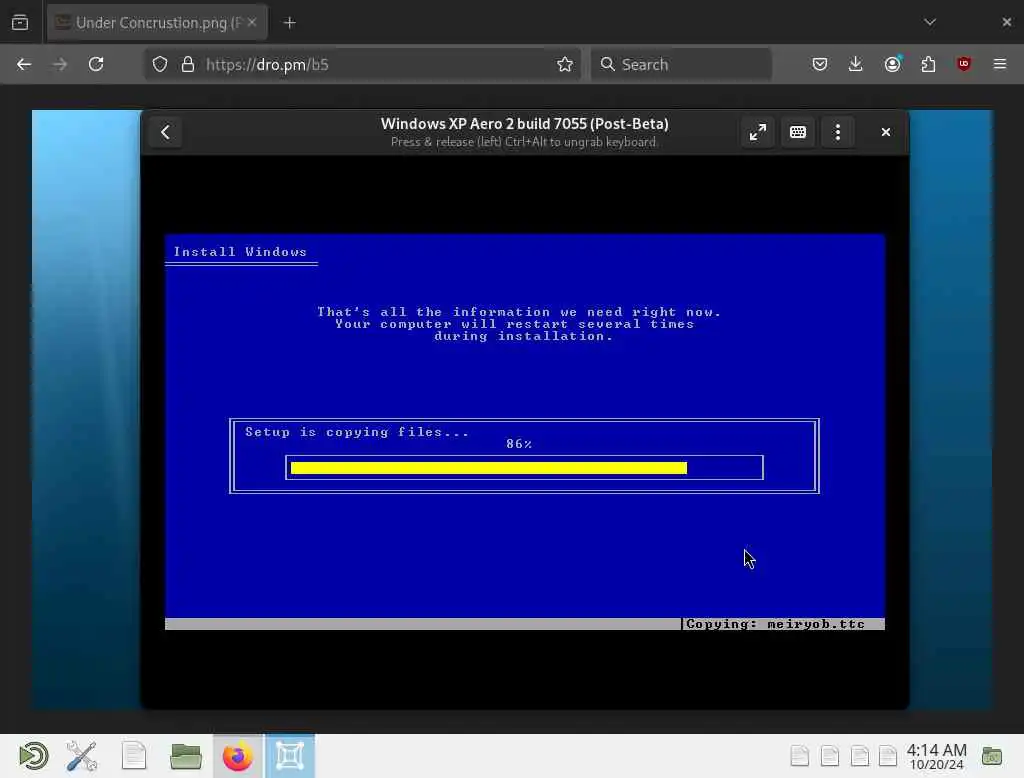This screenshot has height=778, width=1024.
Task: Close the Under Concrustion.png tab
Action: click(252, 22)
